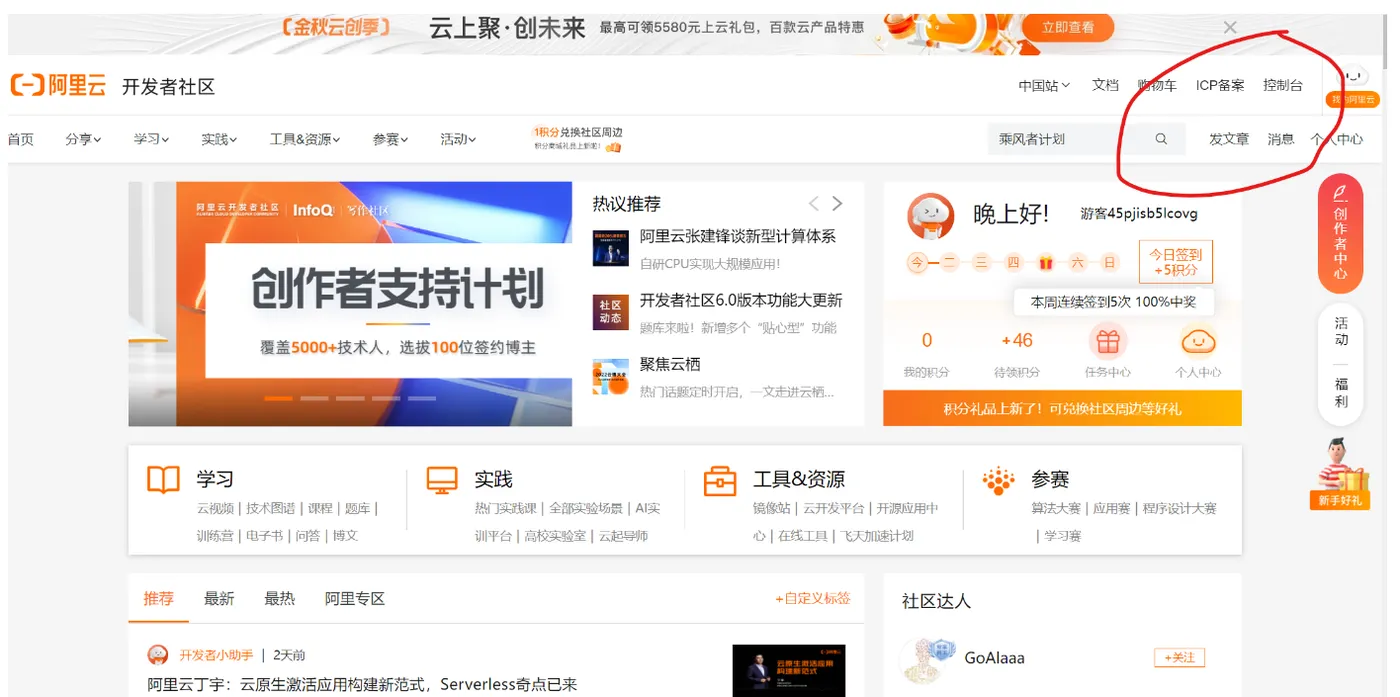
Task: Click the 积分礼品上新了 orange banner
Action: pyautogui.click(x=1062, y=408)
